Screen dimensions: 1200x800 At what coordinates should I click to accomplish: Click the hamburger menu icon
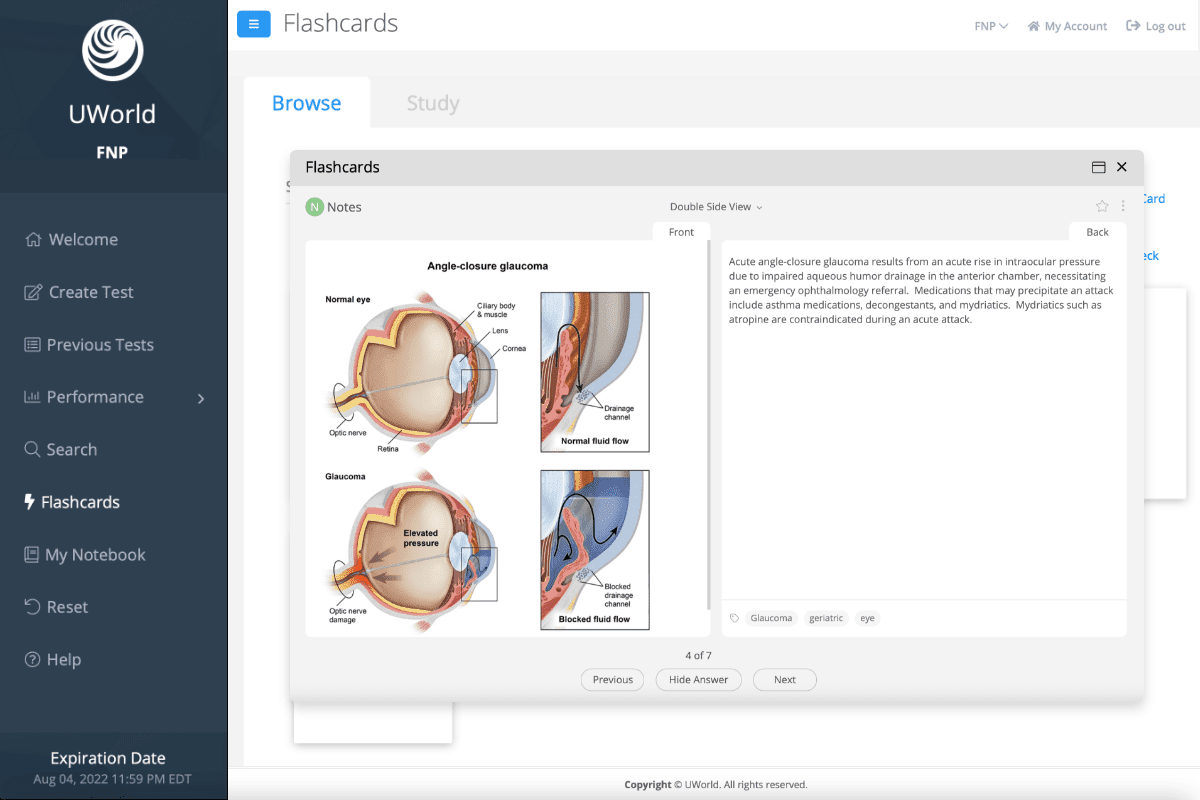tap(253, 24)
